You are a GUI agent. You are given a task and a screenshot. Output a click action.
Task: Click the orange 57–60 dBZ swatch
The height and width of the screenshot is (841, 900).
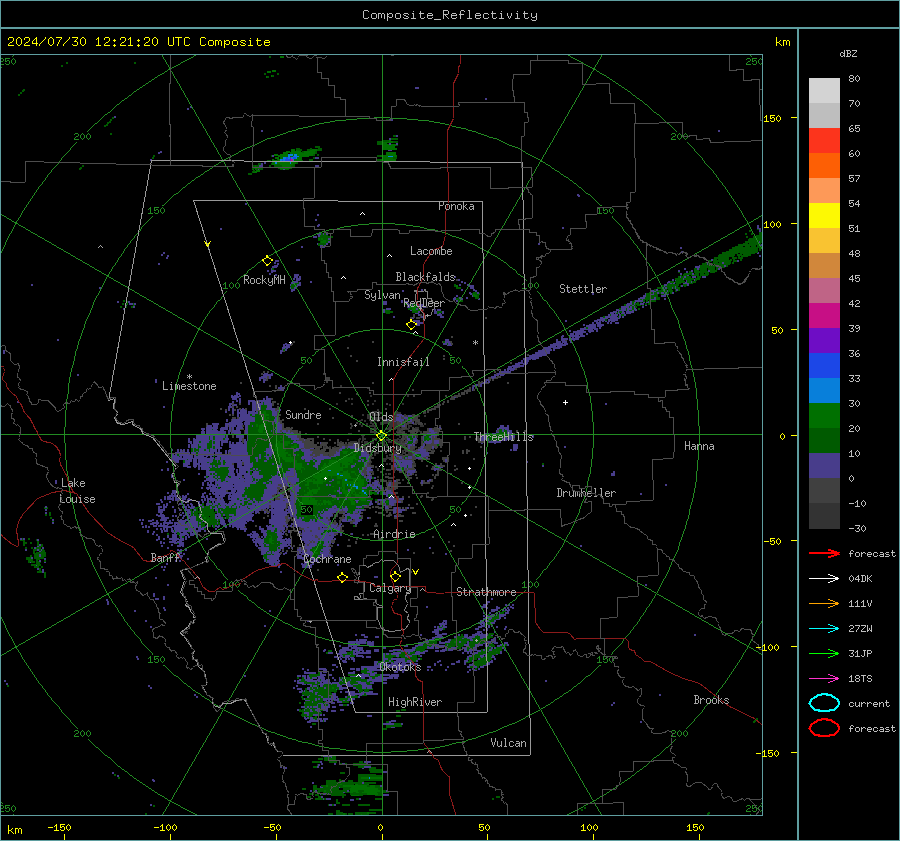click(x=824, y=166)
